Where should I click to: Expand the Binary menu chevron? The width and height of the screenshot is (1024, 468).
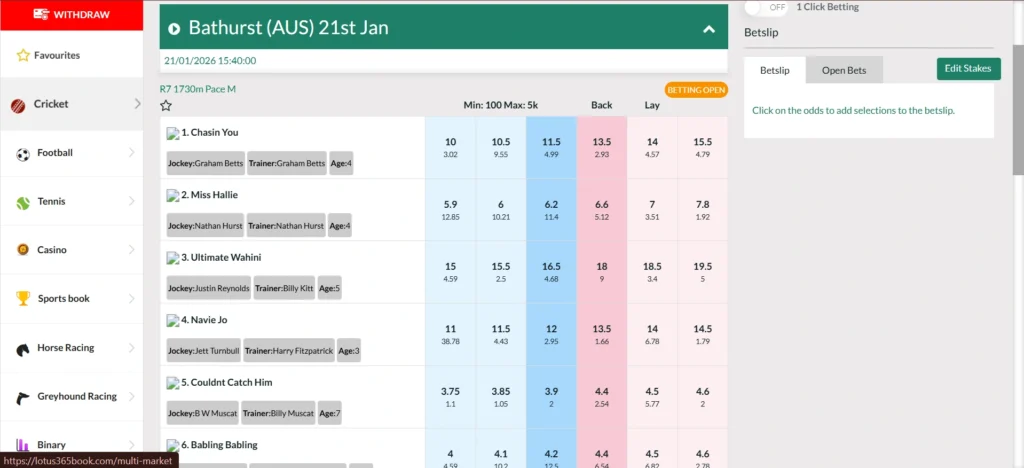click(x=131, y=445)
